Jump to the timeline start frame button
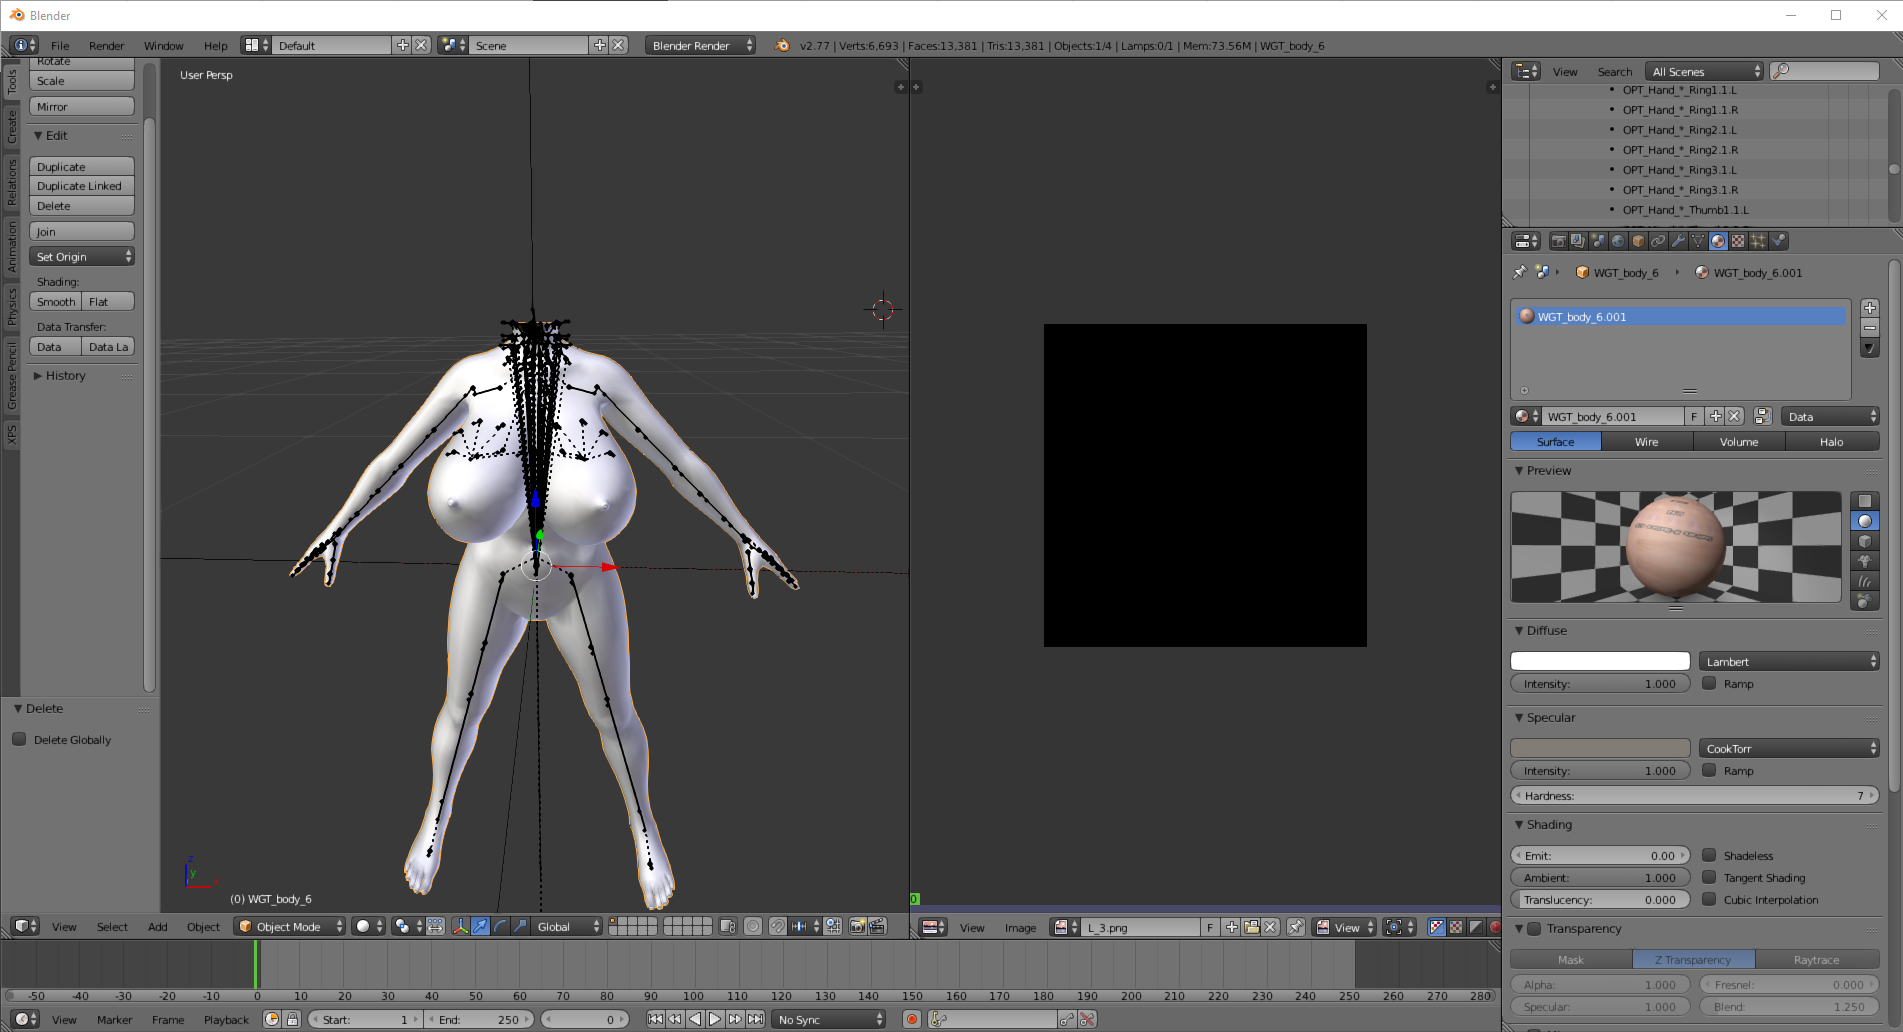Screen dimensions: 1903x1032 click(655, 1020)
